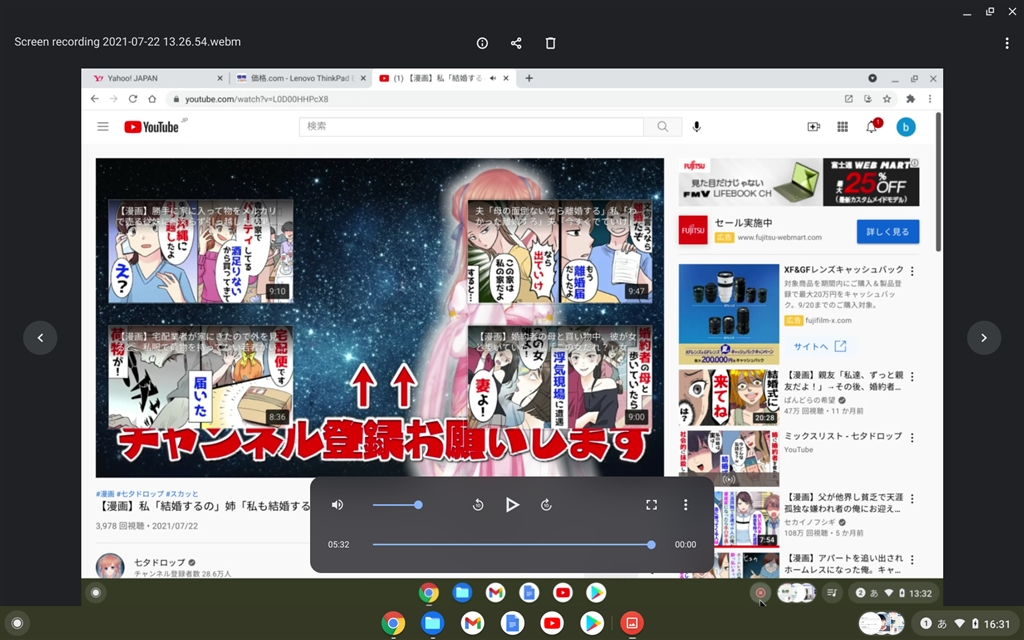Click the youtube.com address bar
This screenshot has height=640, width=1024.
tap(503, 99)
